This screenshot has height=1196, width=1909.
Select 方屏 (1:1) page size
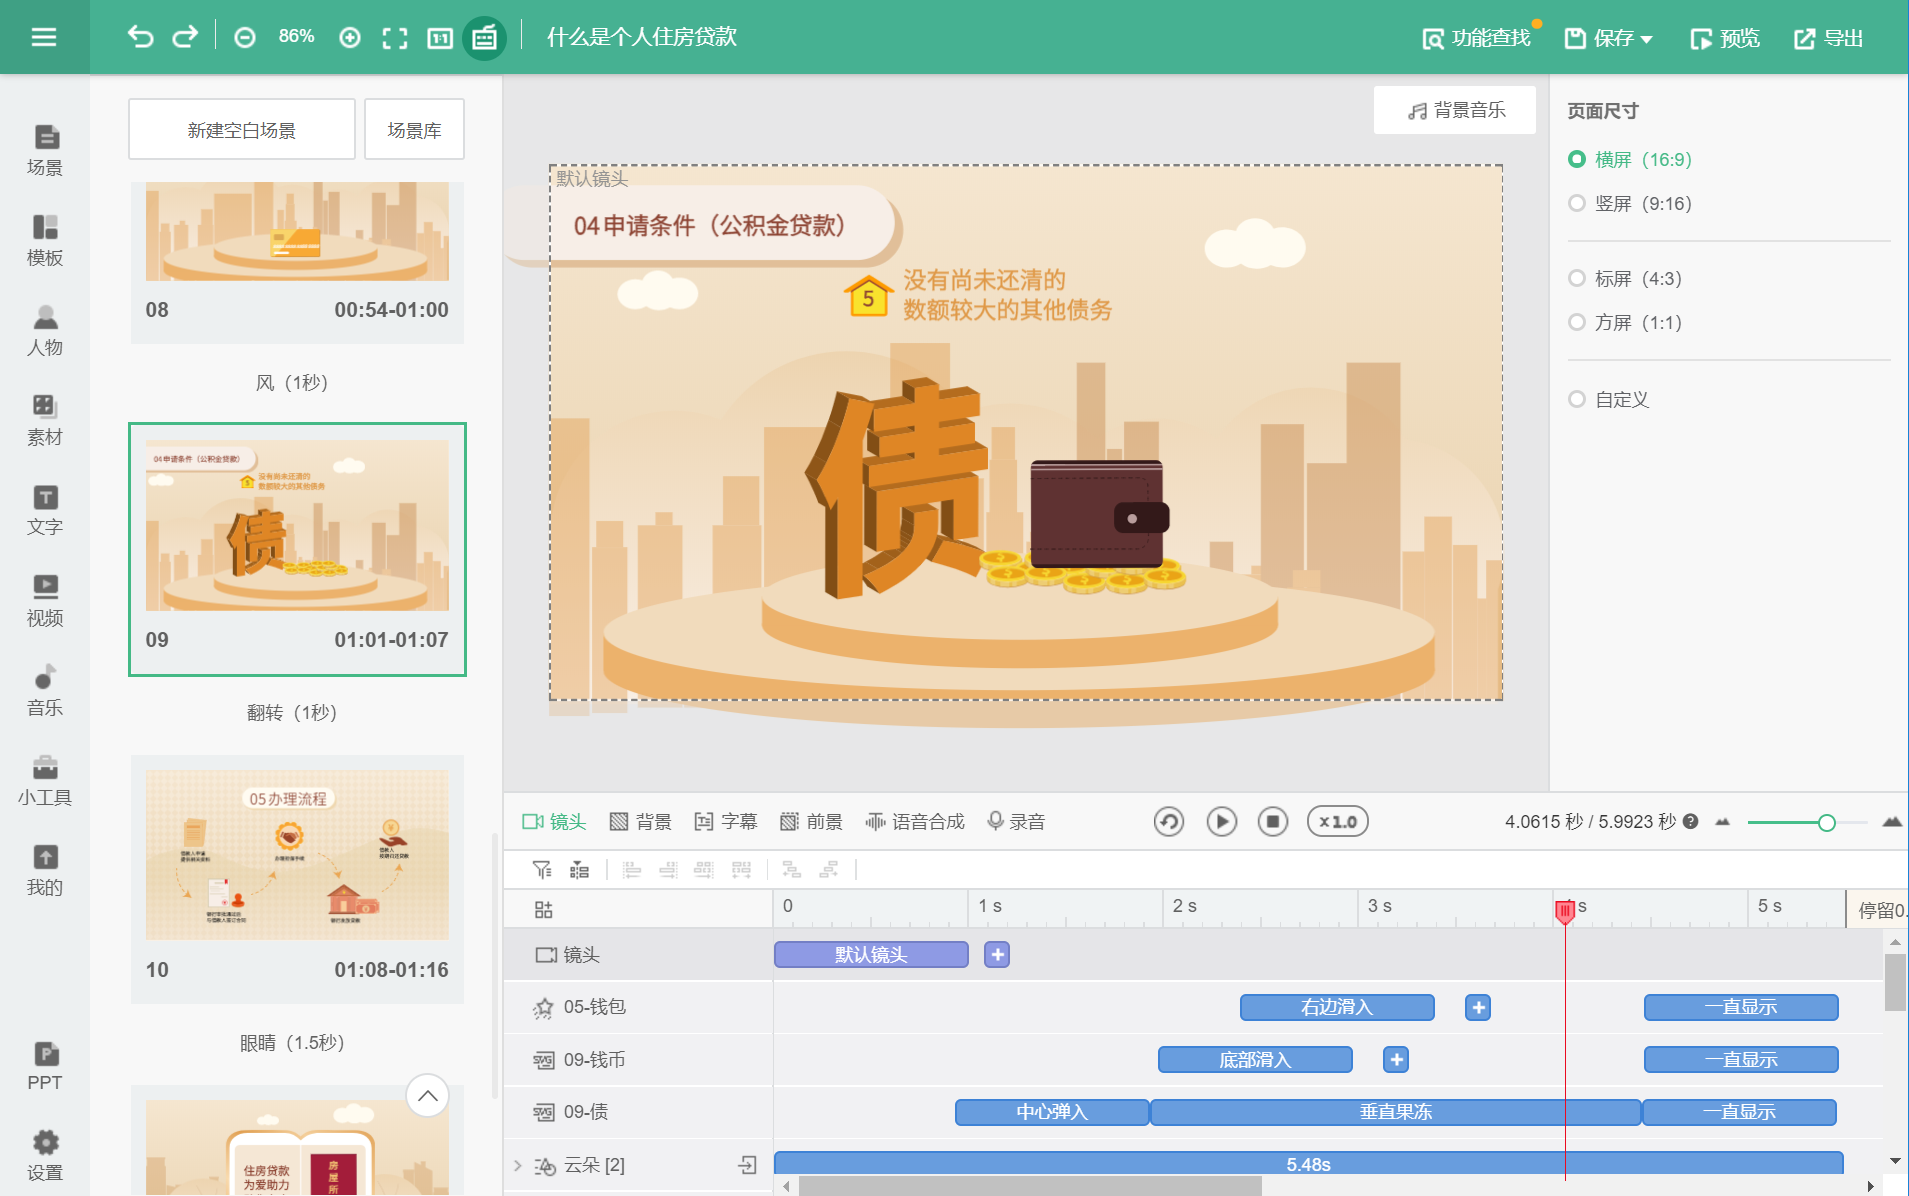click(x=1625, y=322)
